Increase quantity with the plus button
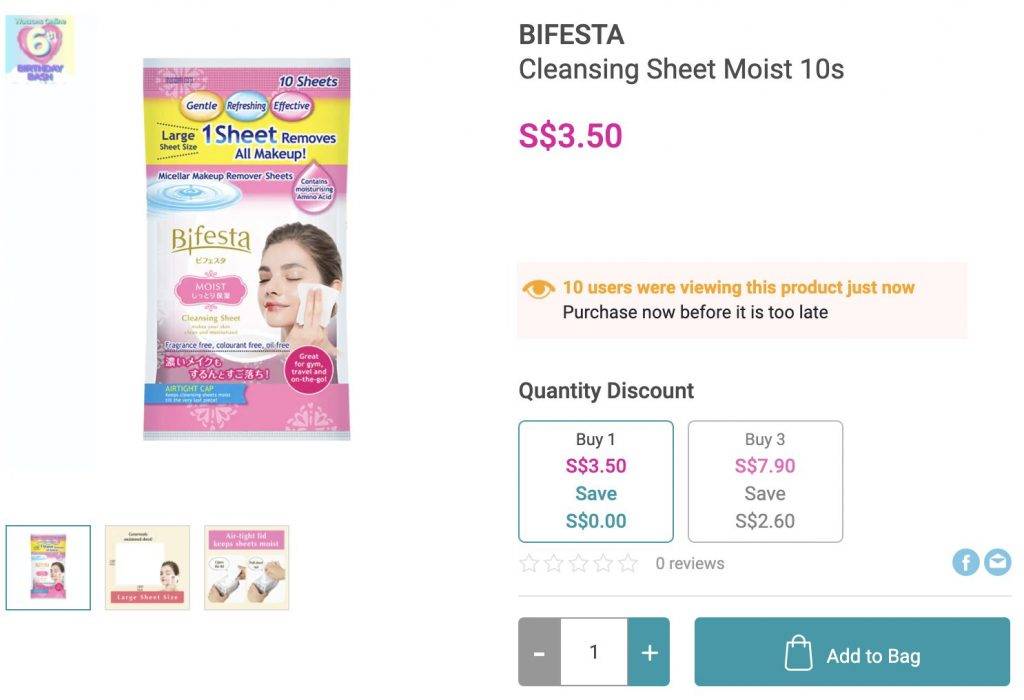This screenshot has height=700, width=1024. pyautogui.click(x=649, y=652)
